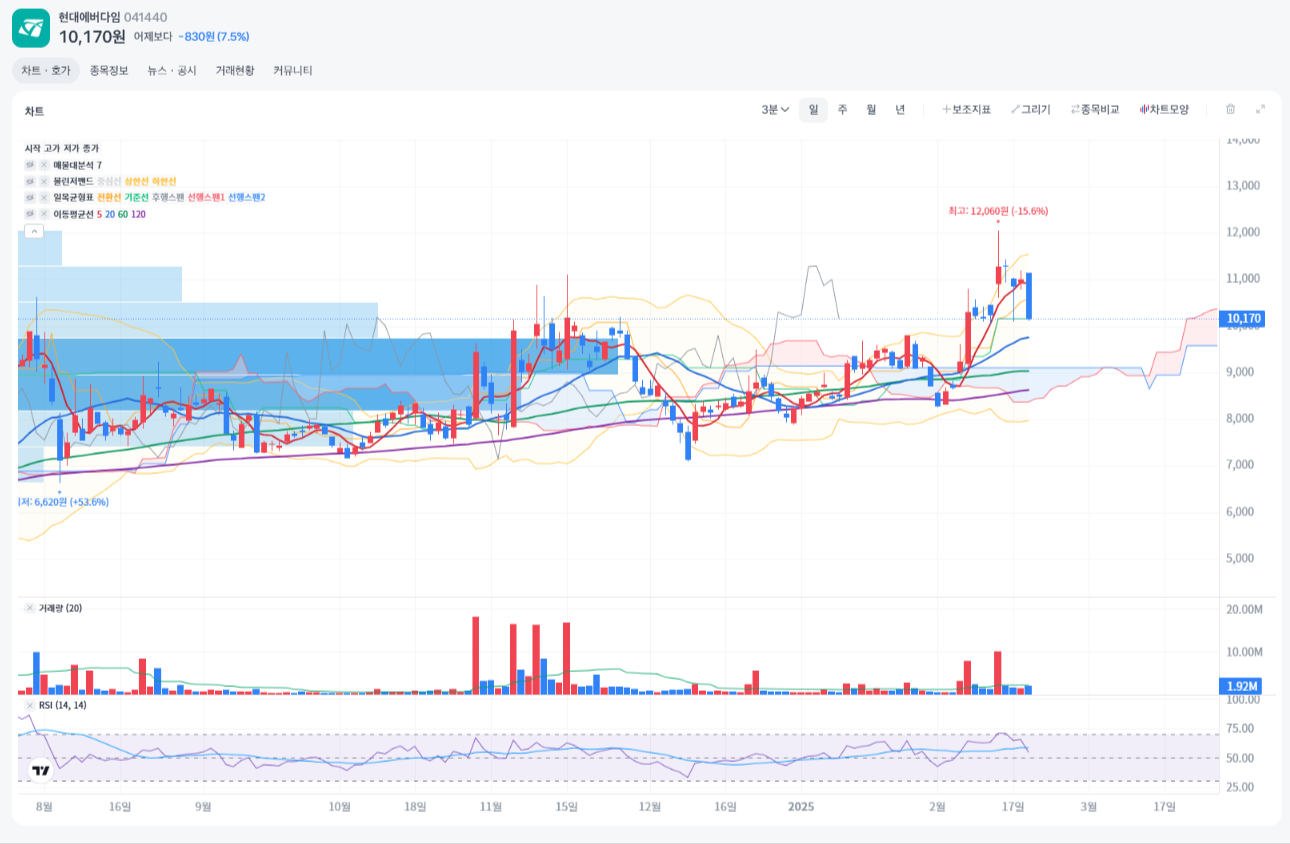The height and width of the screenshot is (844, 1290).
Task: Click the 볼린저밴드 상한선 label
Action: (136, 181)
